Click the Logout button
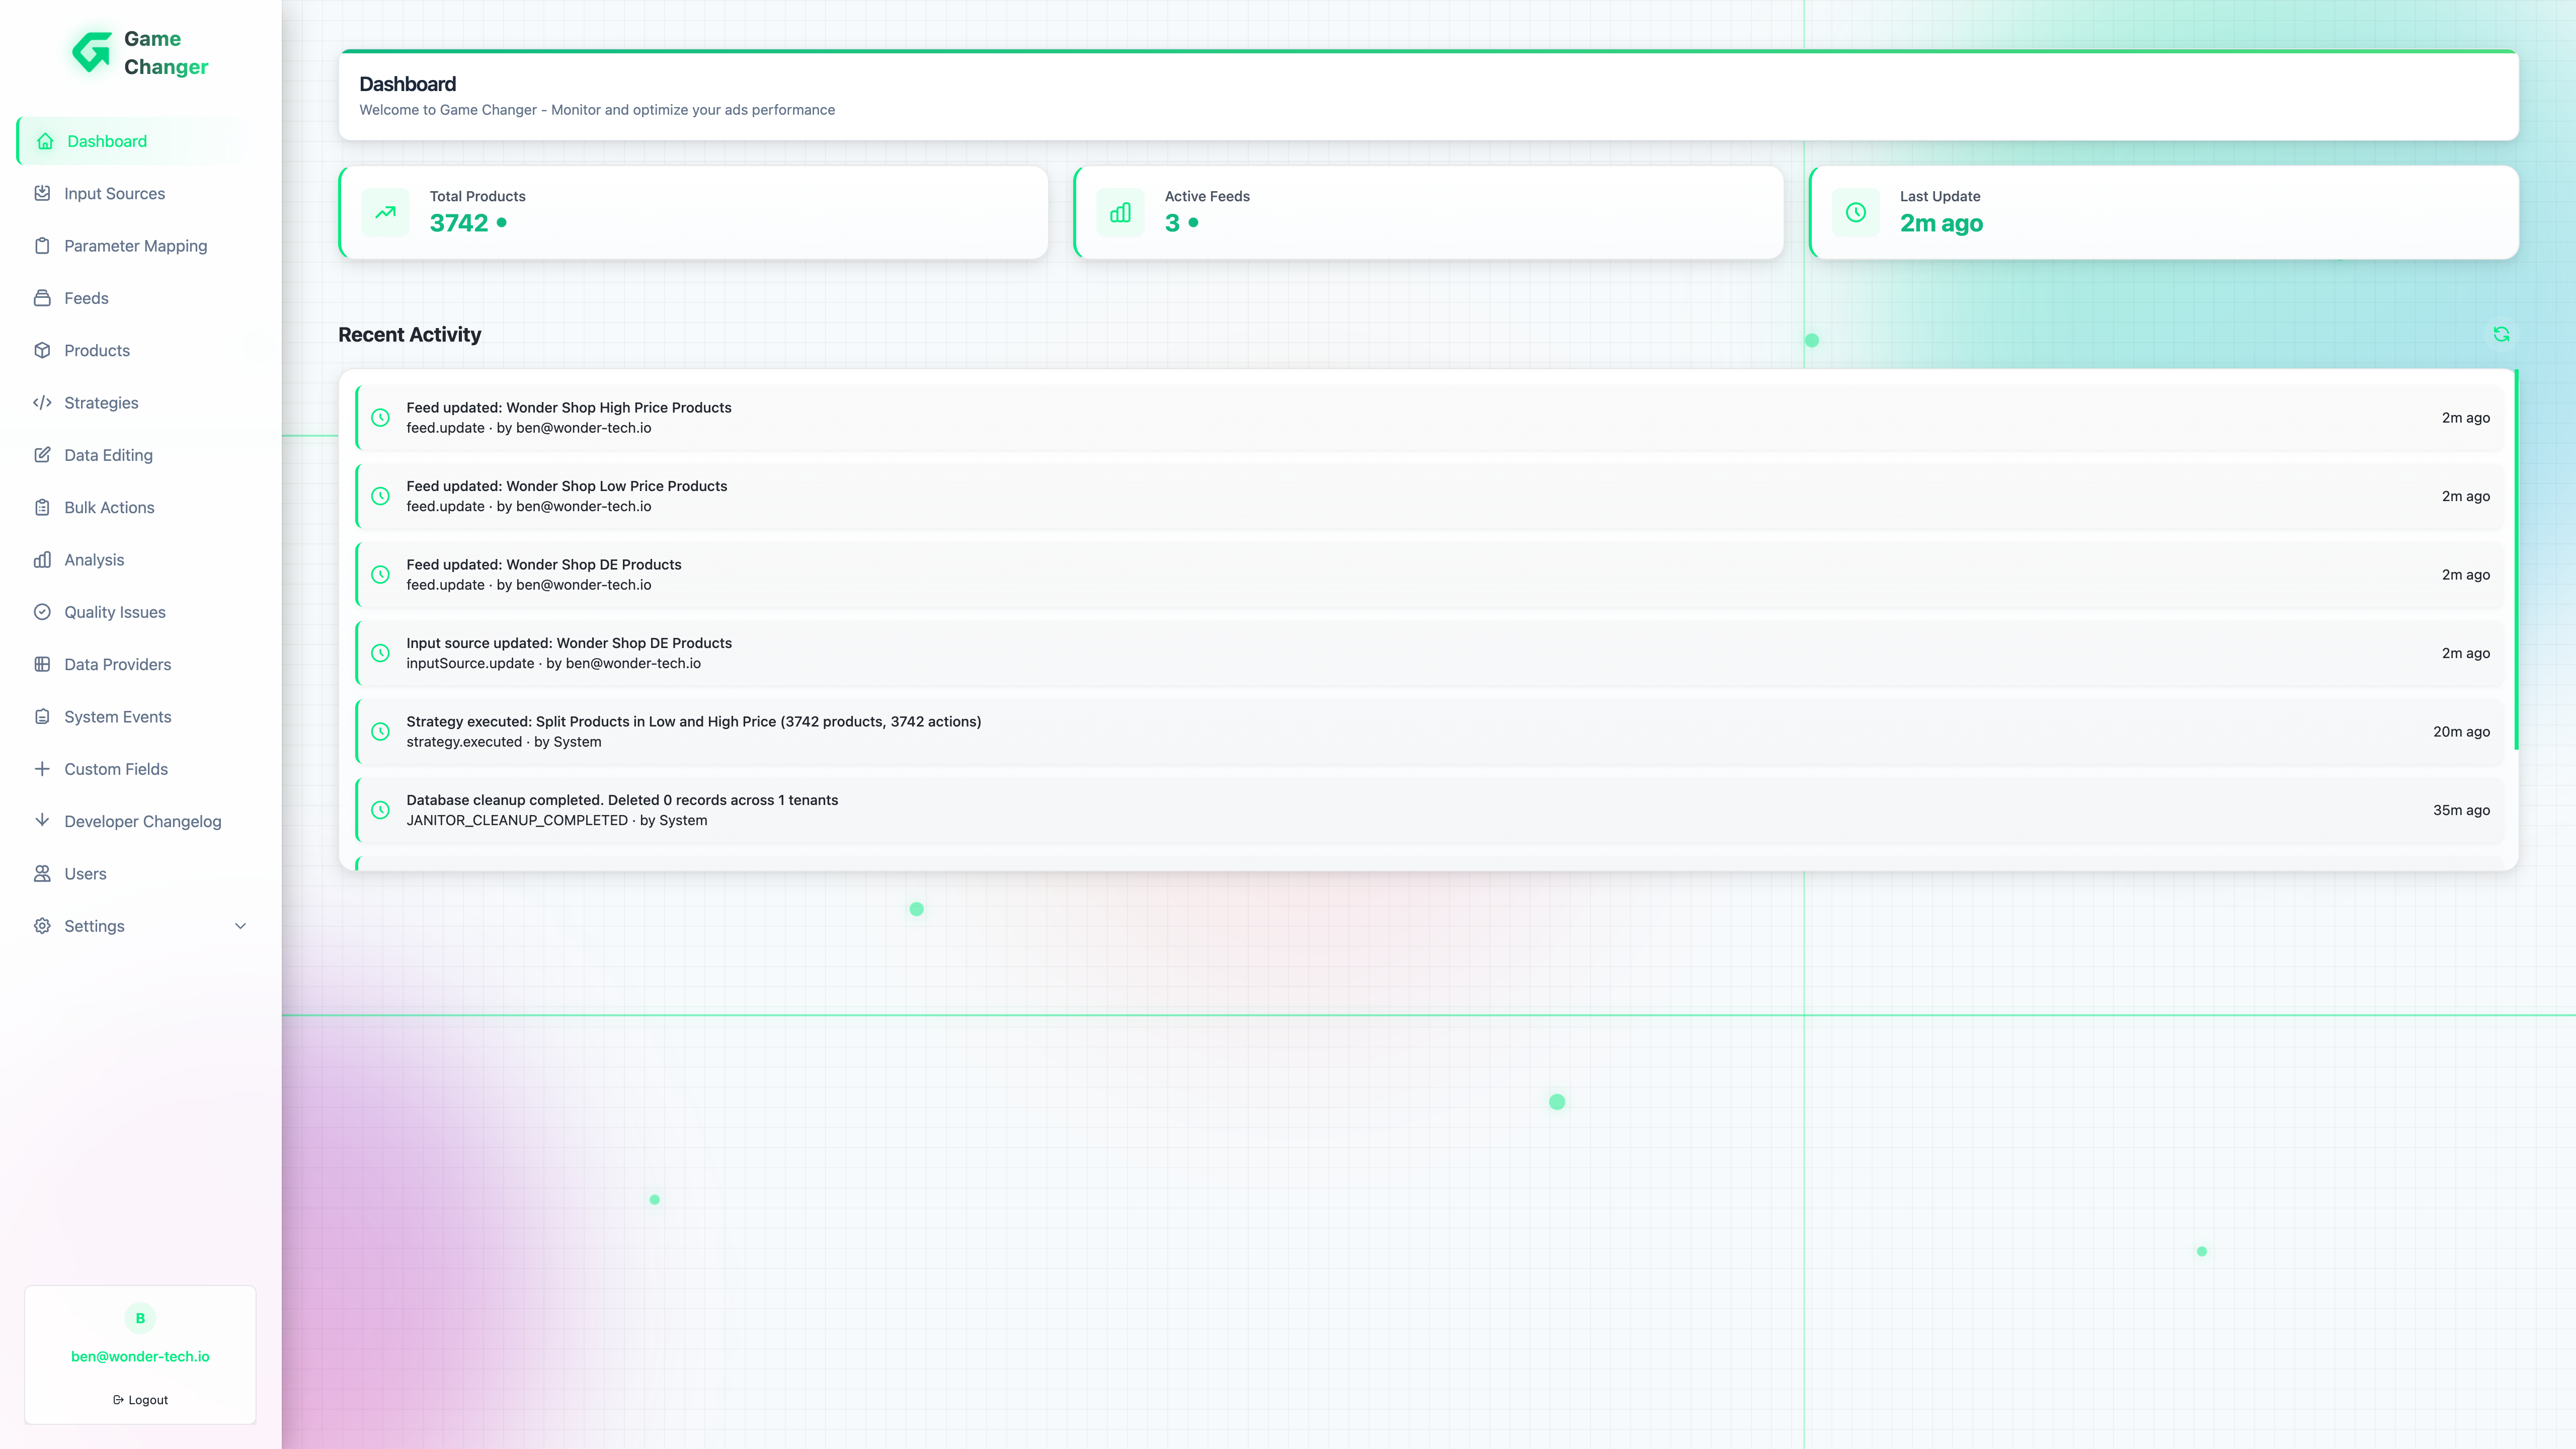This screenshot has width=2576, height=1449. click(x=140, y=1400)
